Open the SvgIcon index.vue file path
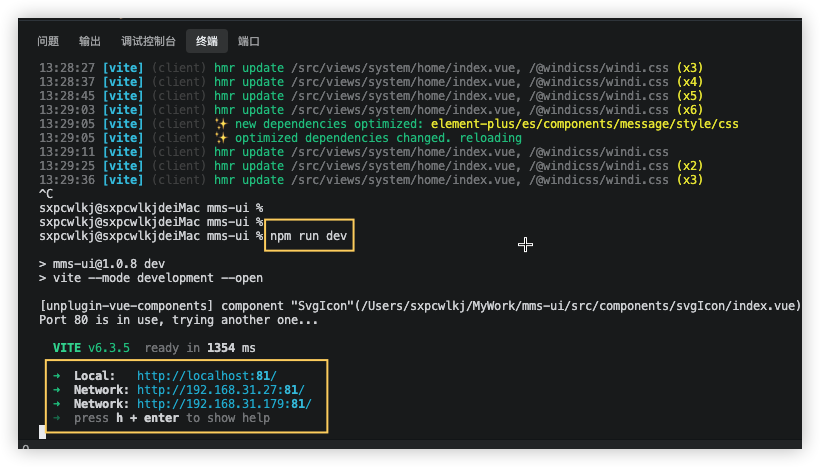 coord(580,306)
